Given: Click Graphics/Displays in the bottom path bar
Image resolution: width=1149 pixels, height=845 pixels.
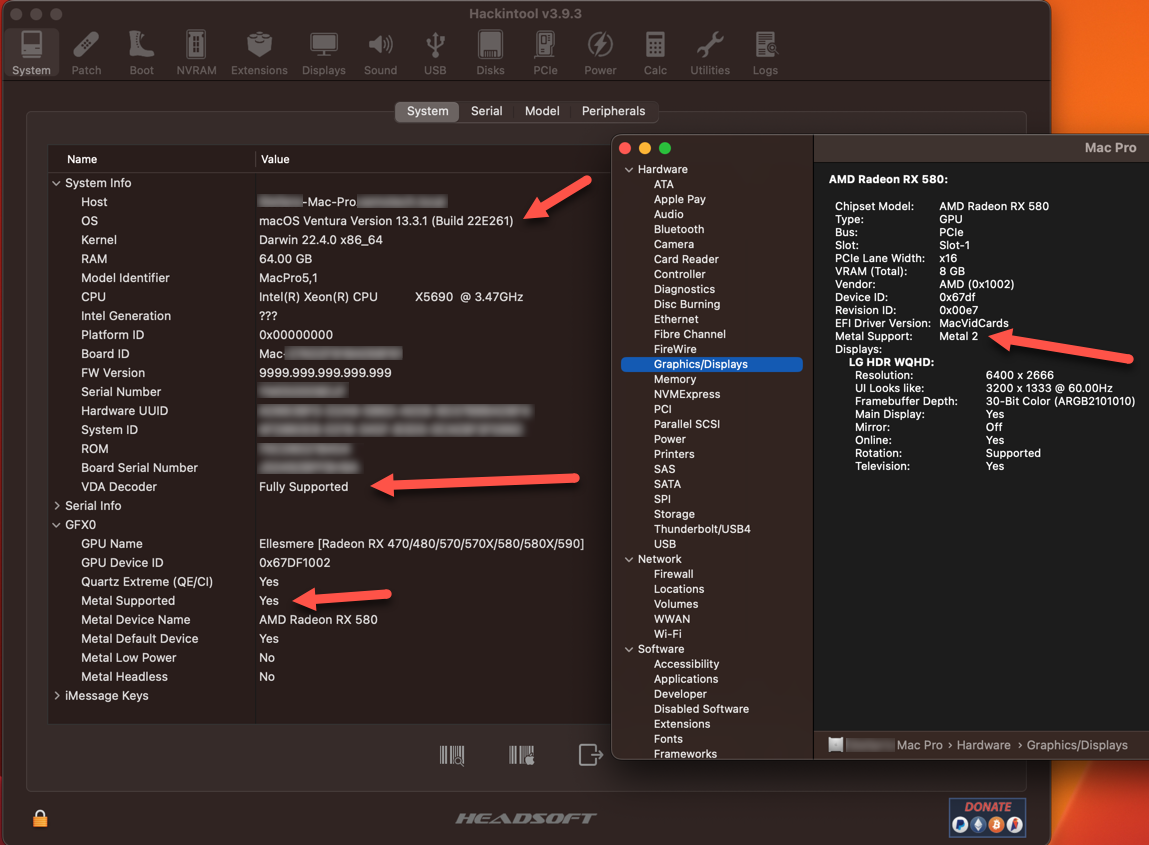Looking at the screenshot, I should point(1077,745).
